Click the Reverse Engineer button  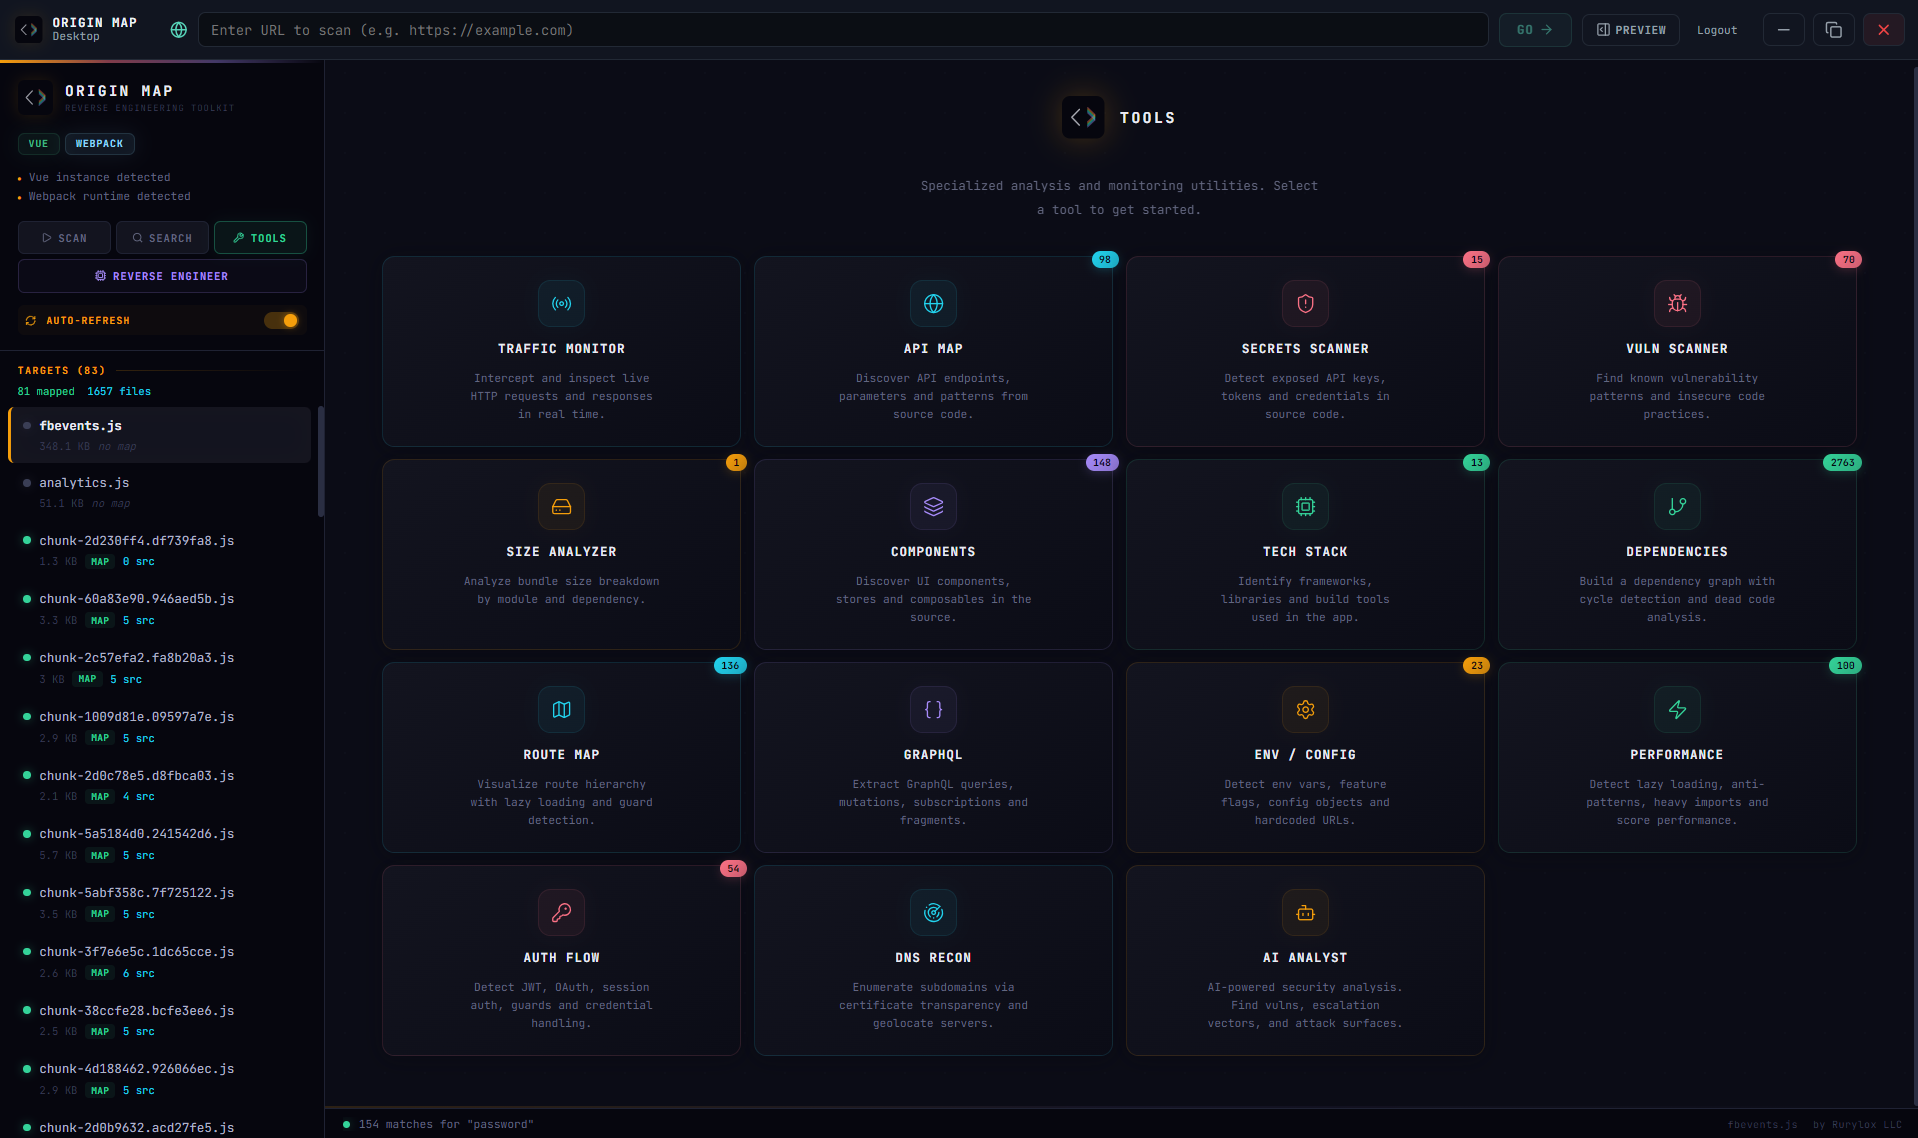pos(162,275)
